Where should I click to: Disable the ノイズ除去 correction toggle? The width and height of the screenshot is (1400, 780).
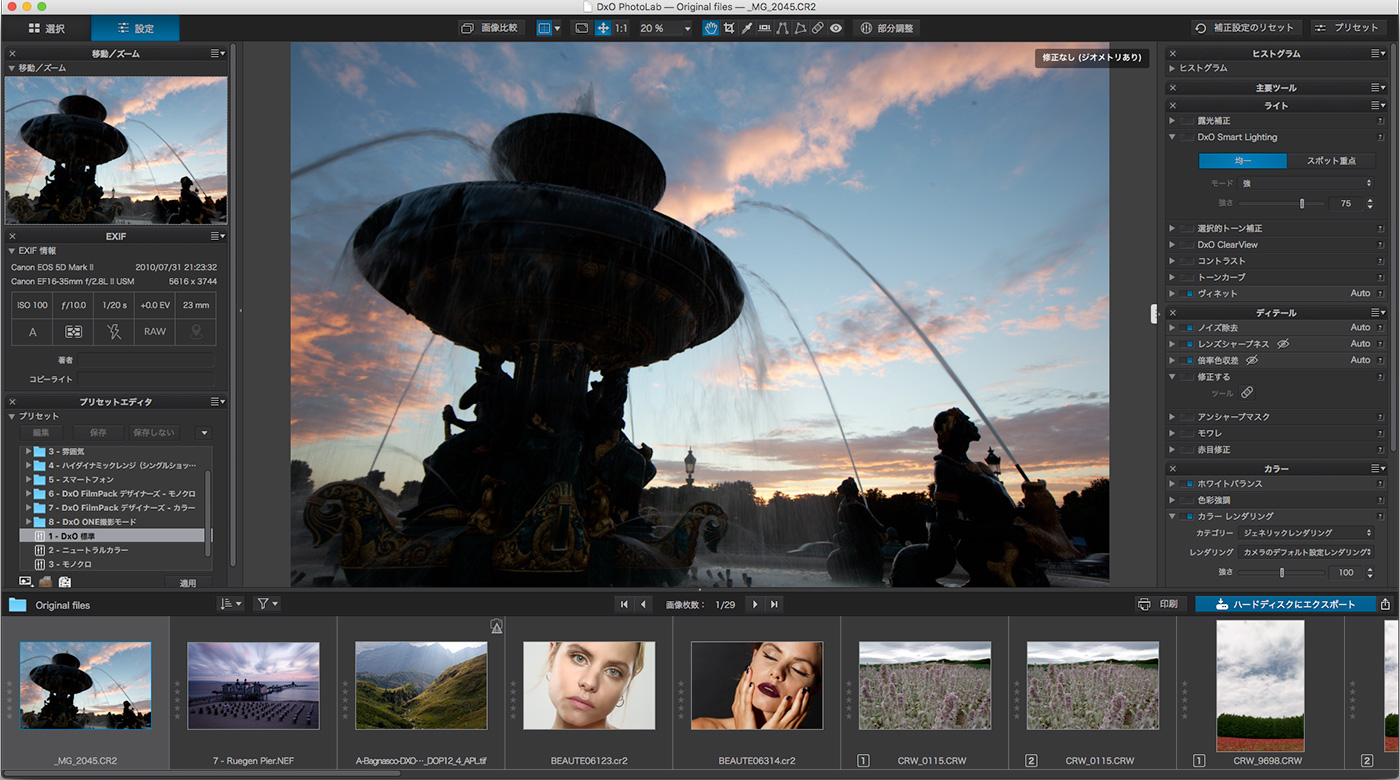[1188, 328]
